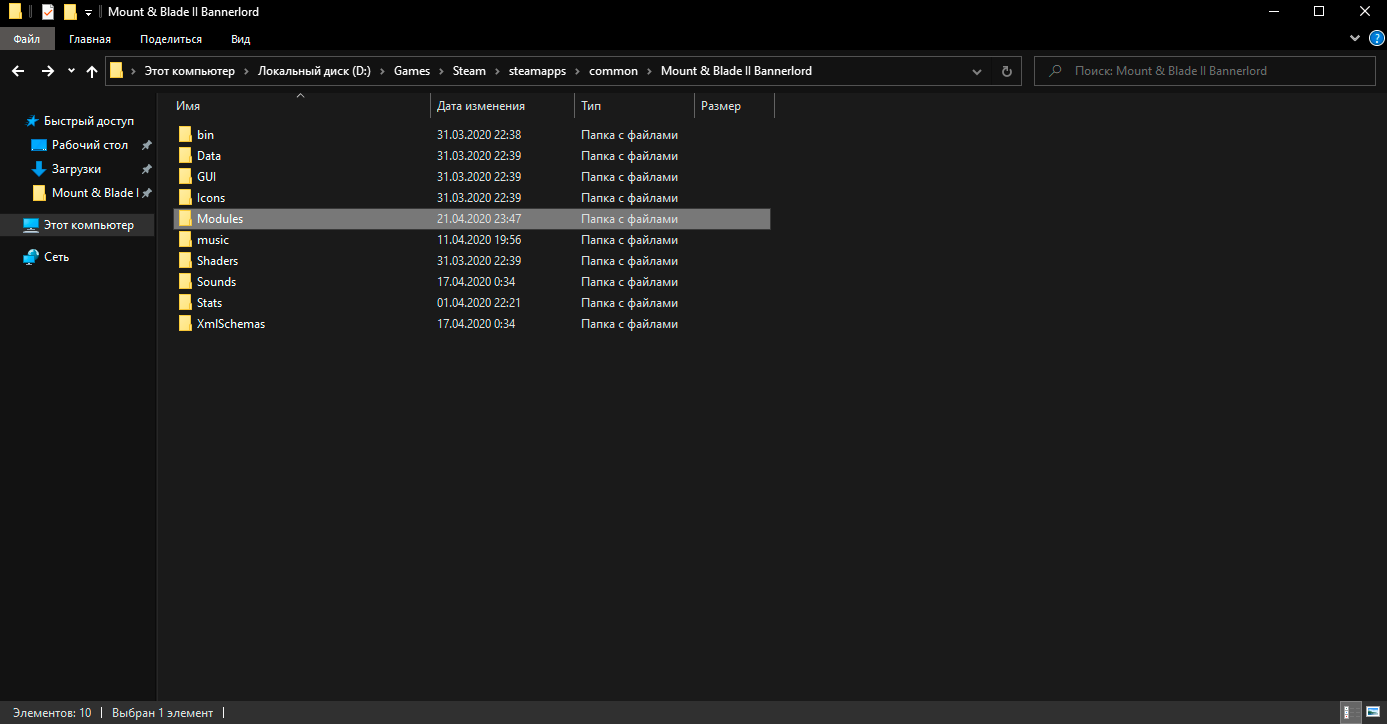Expand the chevron after Games breadcrumb
Image resolution: width=1387 pixels, height=724 pixels.
441,71
